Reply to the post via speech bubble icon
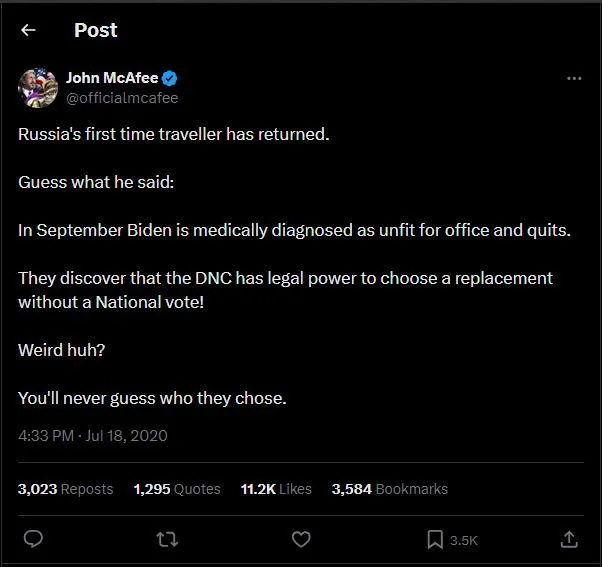602x567 pixels. point(33,539)
